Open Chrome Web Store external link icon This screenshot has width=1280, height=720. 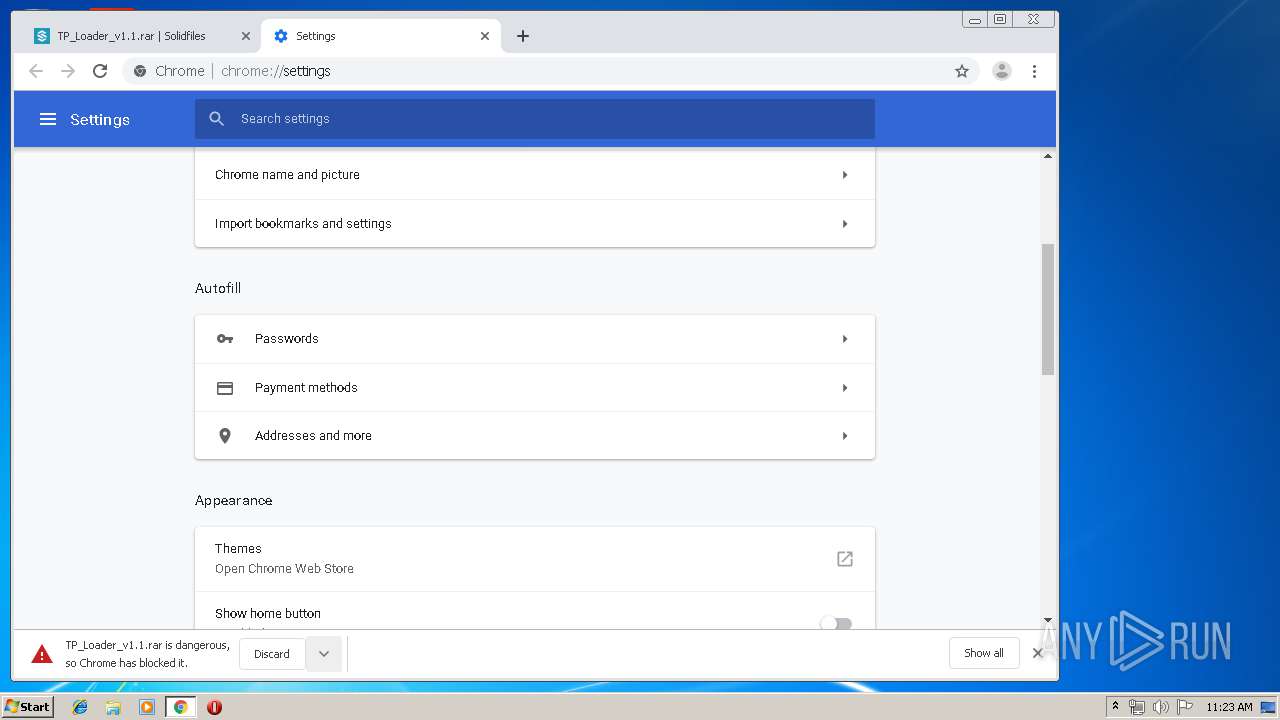point(845,559)
